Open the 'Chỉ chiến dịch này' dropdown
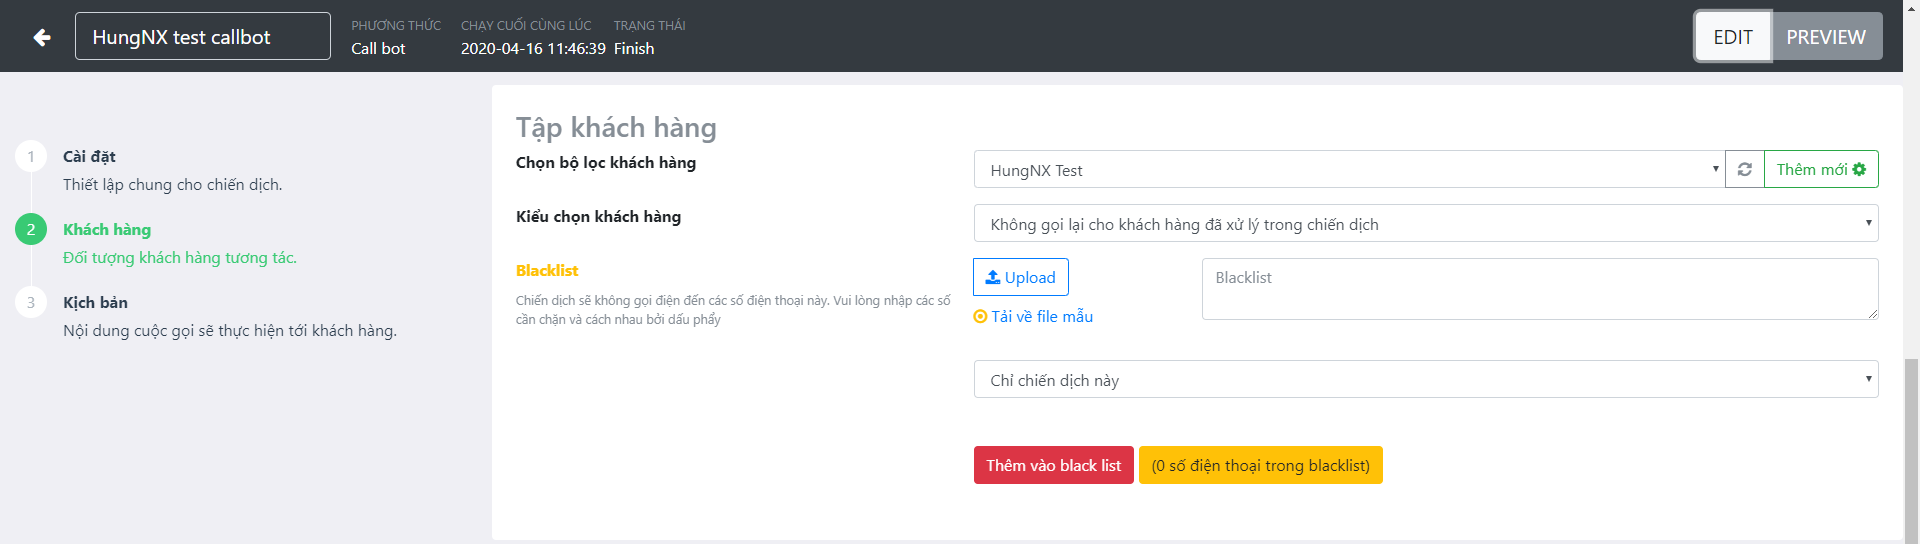This screenshot has height=544, width=1920. pyautogui.click(x=1425, y=380)
